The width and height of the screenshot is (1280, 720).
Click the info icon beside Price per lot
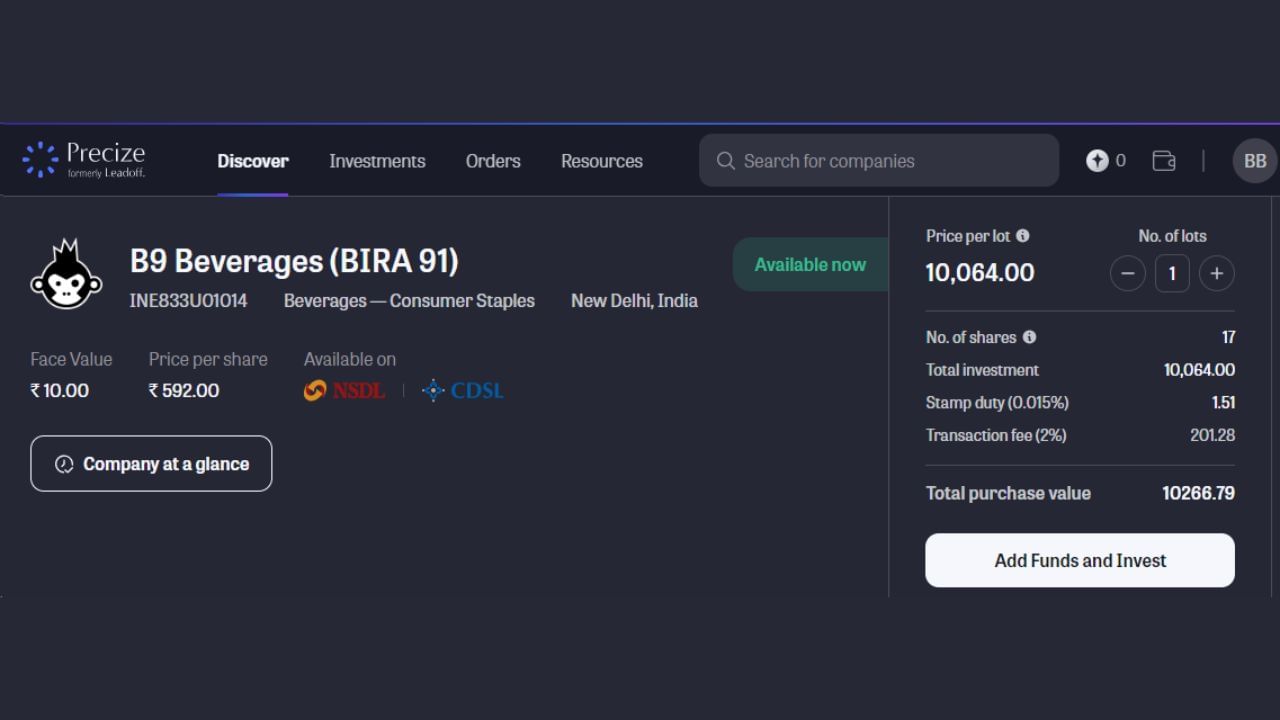click(1023, 236)
